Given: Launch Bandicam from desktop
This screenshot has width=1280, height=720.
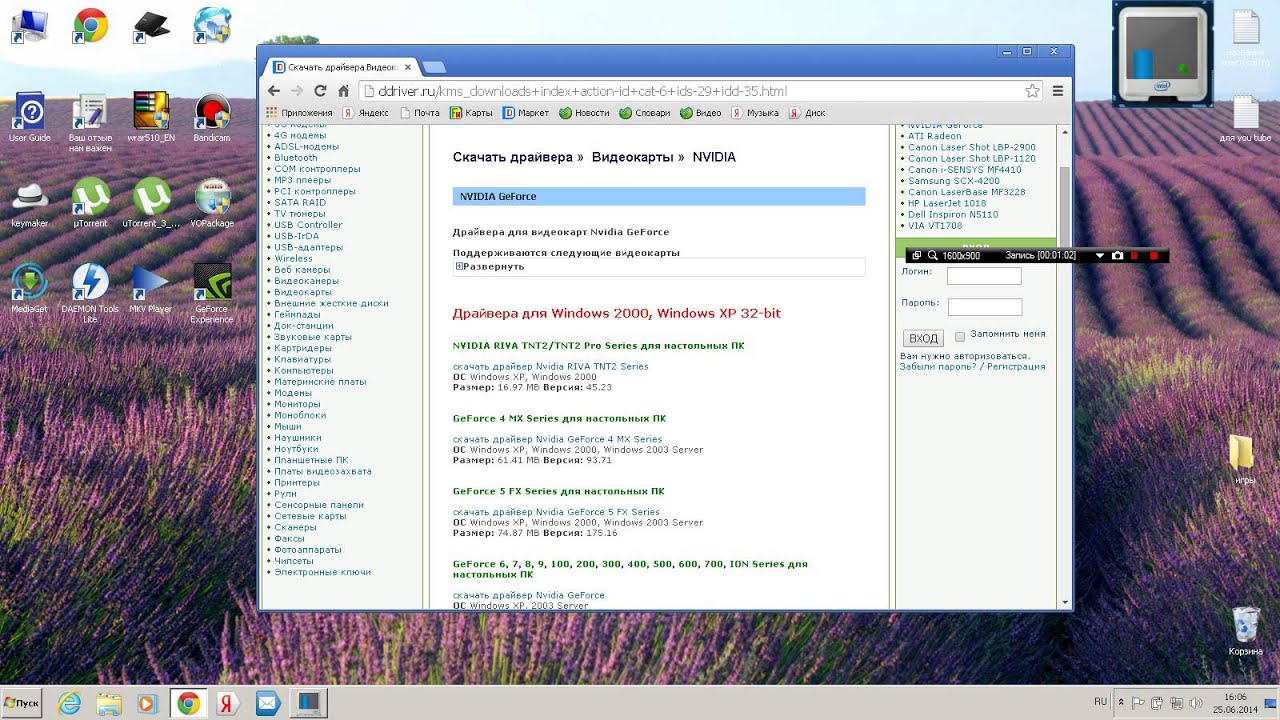Looking at the screenshot, I should (x=212, y=118).
